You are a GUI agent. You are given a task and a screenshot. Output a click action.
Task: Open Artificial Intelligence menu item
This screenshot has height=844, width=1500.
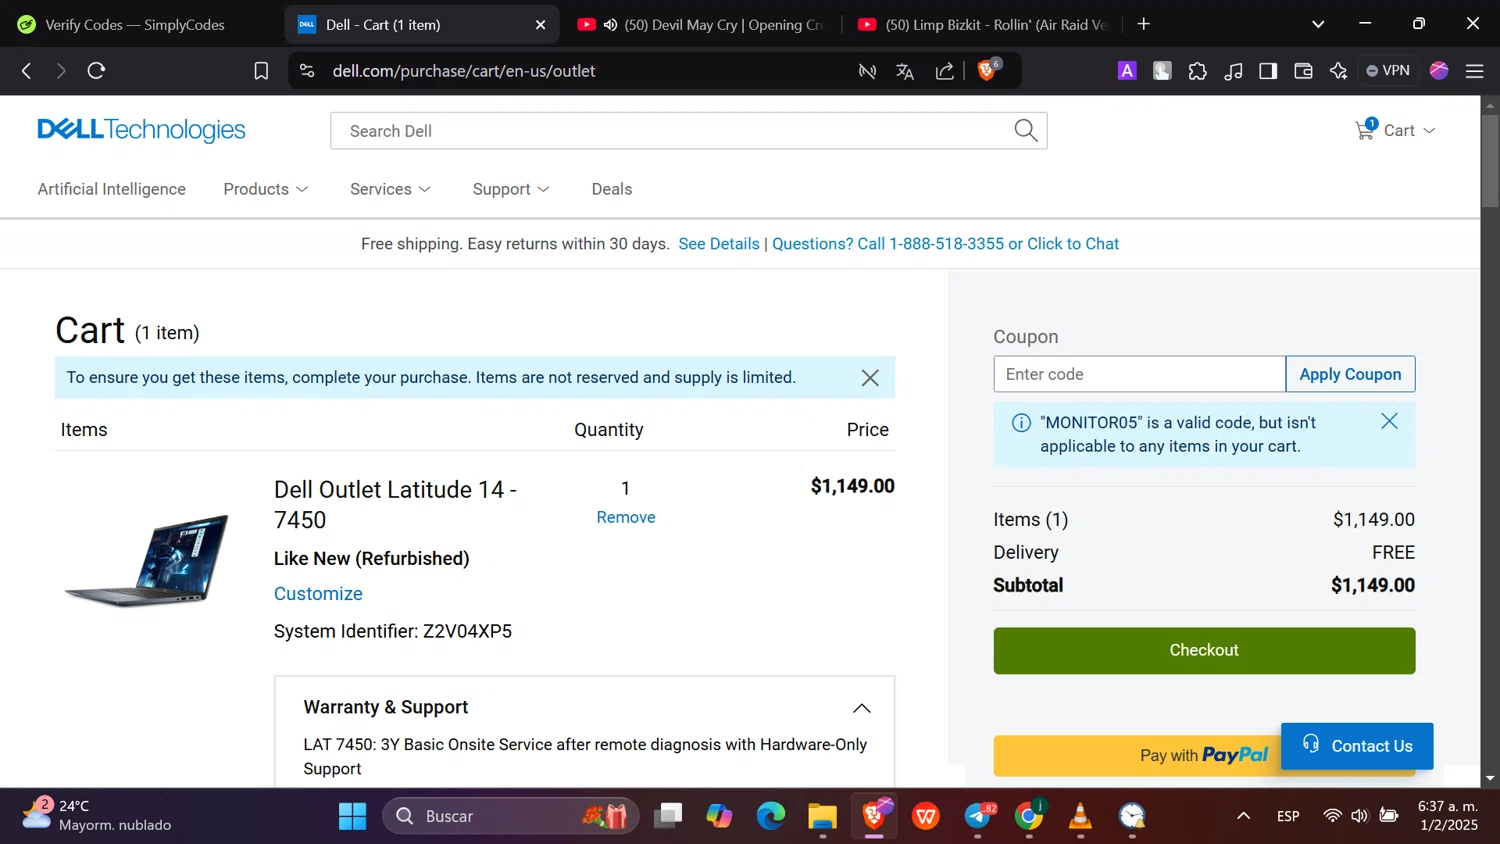coord(112,189)
